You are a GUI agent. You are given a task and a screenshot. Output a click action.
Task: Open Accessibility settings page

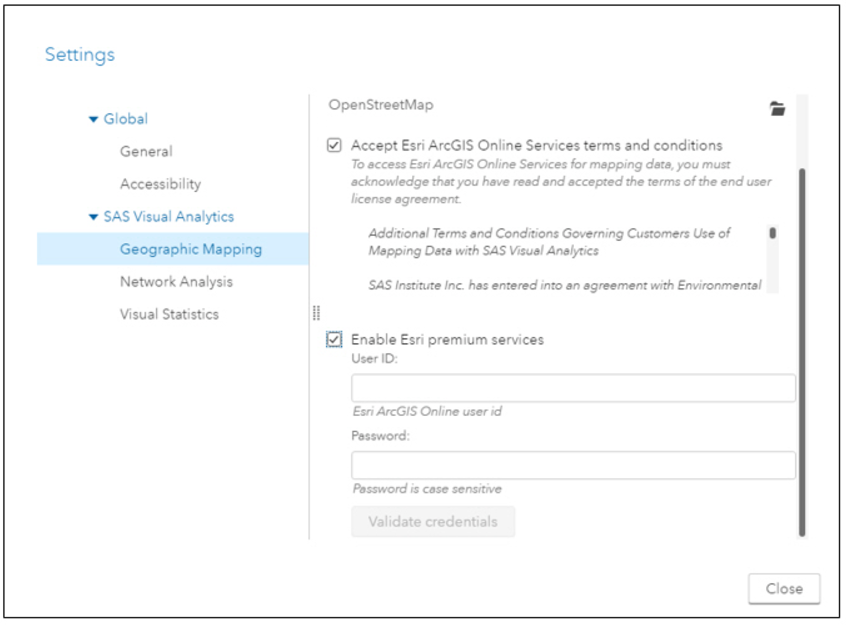[x=160, y=184]
